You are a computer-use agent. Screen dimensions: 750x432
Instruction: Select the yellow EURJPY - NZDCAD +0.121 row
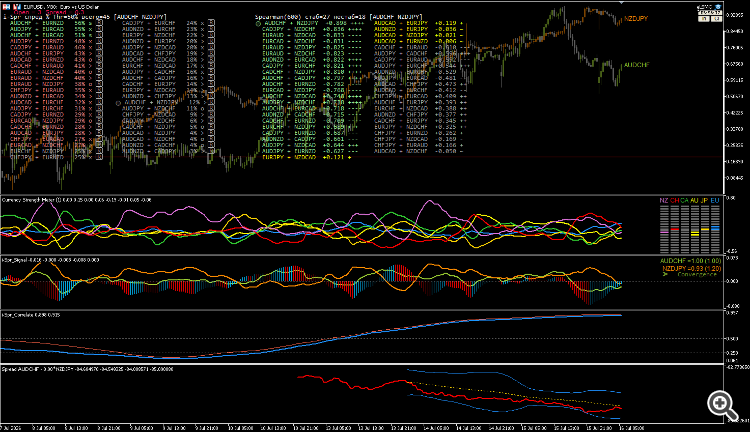(307, 157)
